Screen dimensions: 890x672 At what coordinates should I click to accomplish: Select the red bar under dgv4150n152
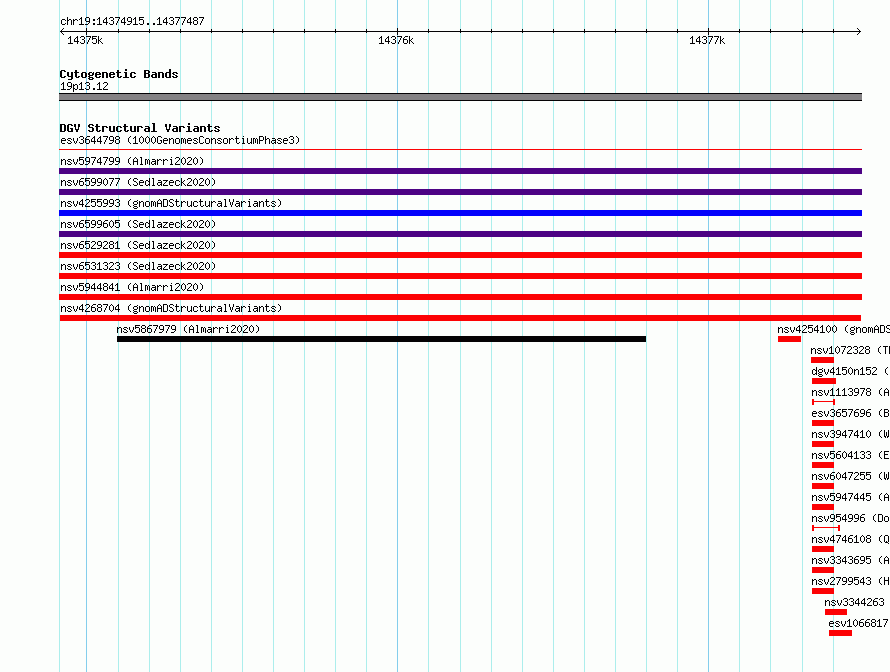(x=824, y=381)
